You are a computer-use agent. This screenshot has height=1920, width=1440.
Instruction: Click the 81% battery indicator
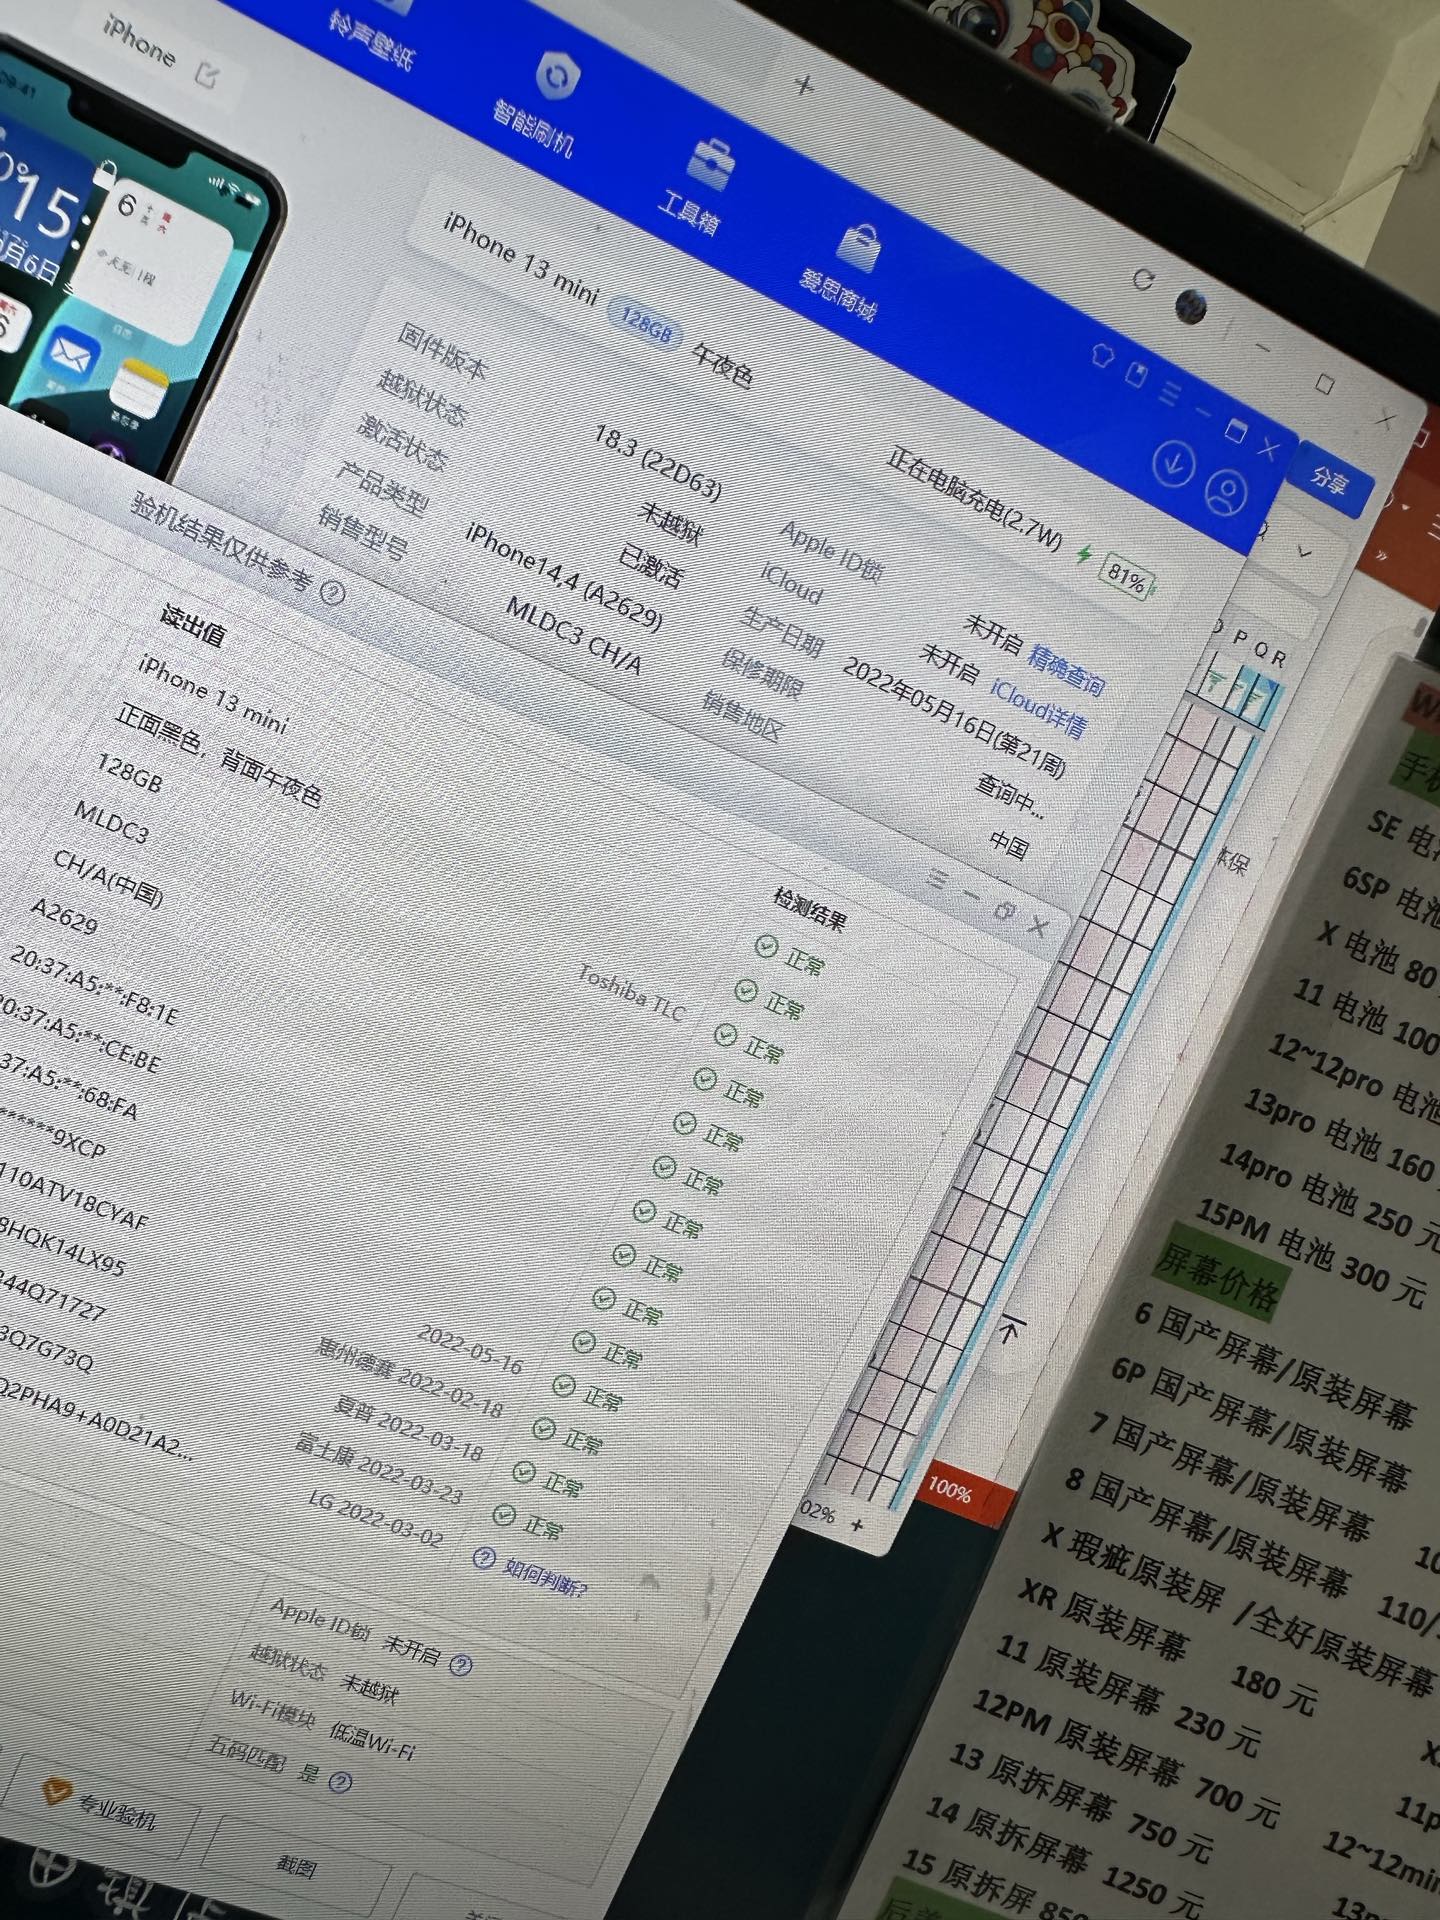(x=1127, y=577)
